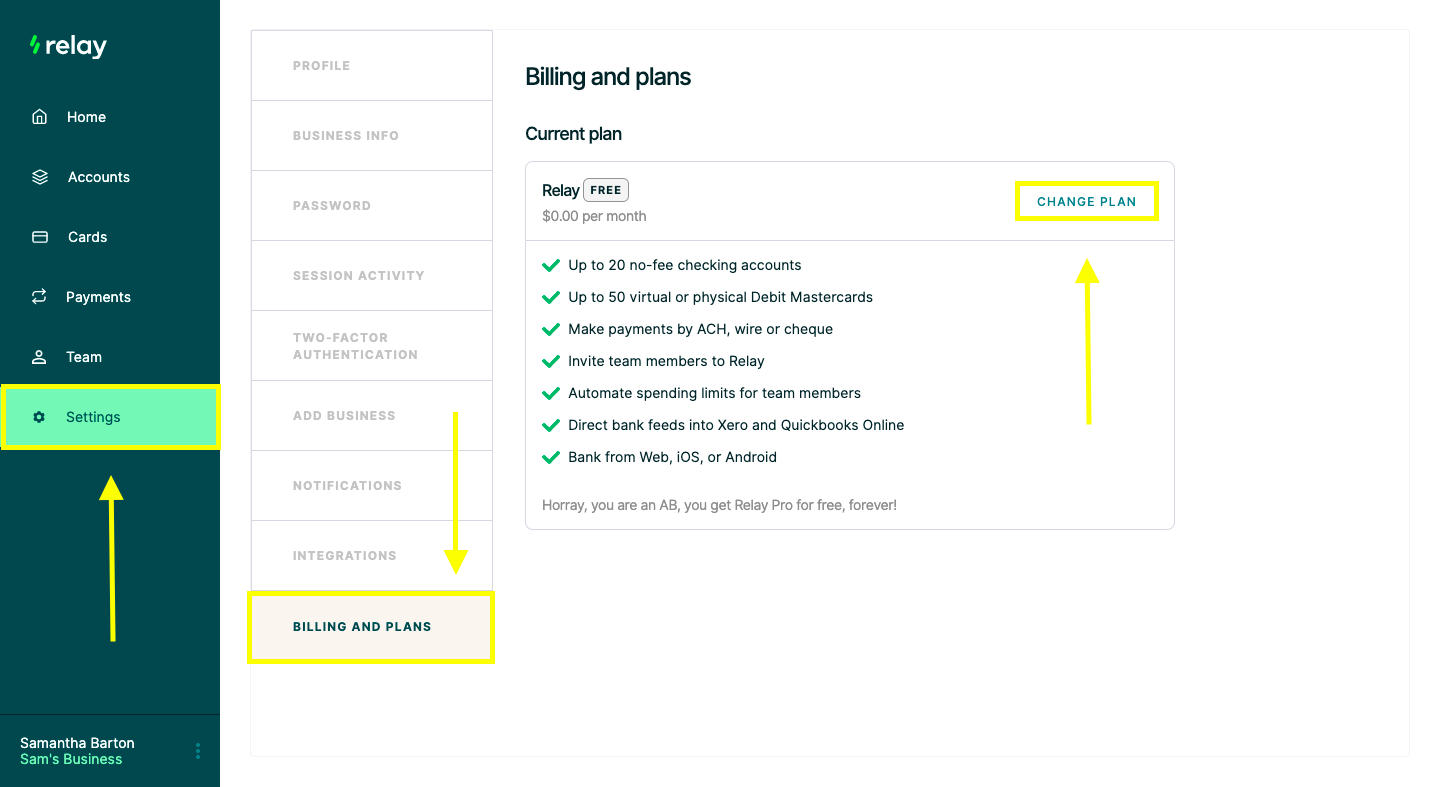The image size is (1440, 787).
Task: Switch to the Notifications tab
Action: (372, 486)
